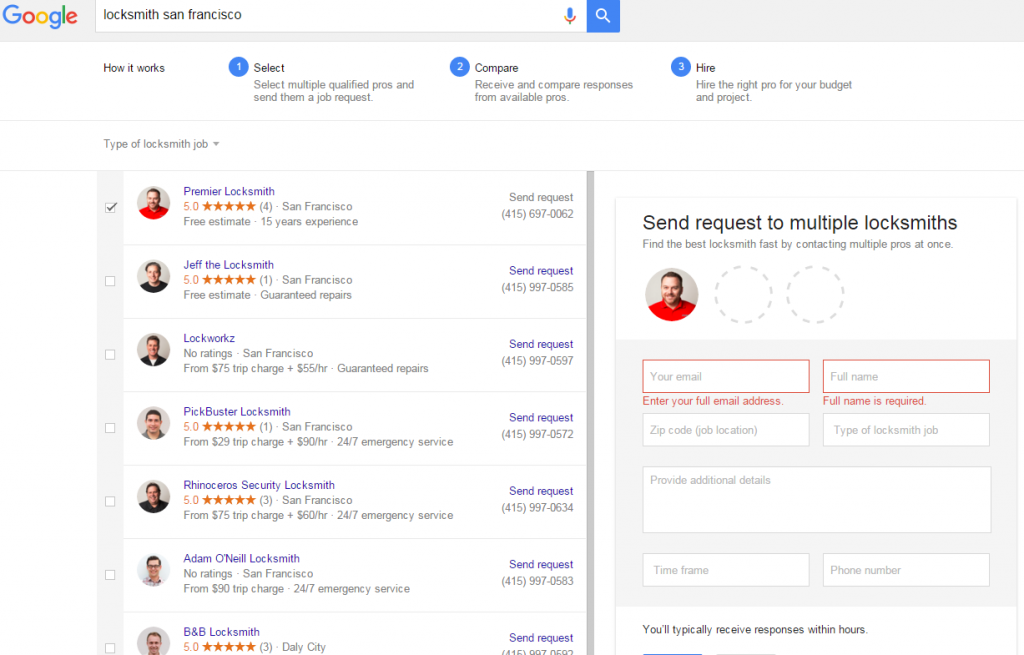Open the Type of locksmith job form field
This screenshot has width=1024, height=655.
pos(905,430)
